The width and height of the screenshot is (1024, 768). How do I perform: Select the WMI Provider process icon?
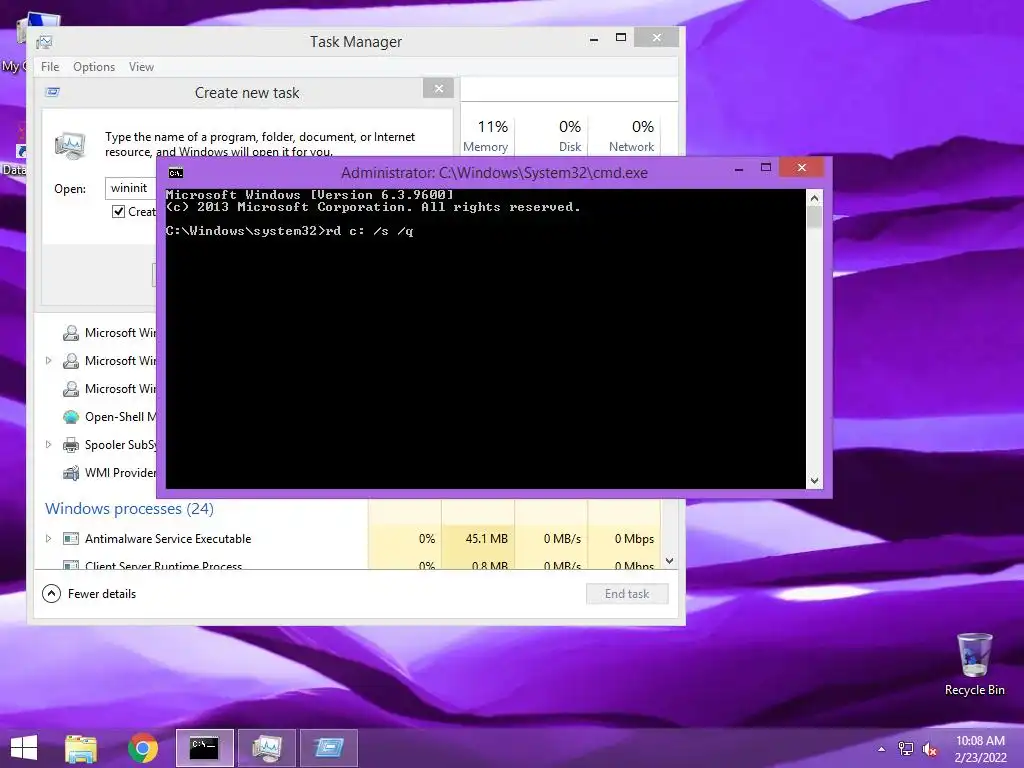[x=71, y=473]
